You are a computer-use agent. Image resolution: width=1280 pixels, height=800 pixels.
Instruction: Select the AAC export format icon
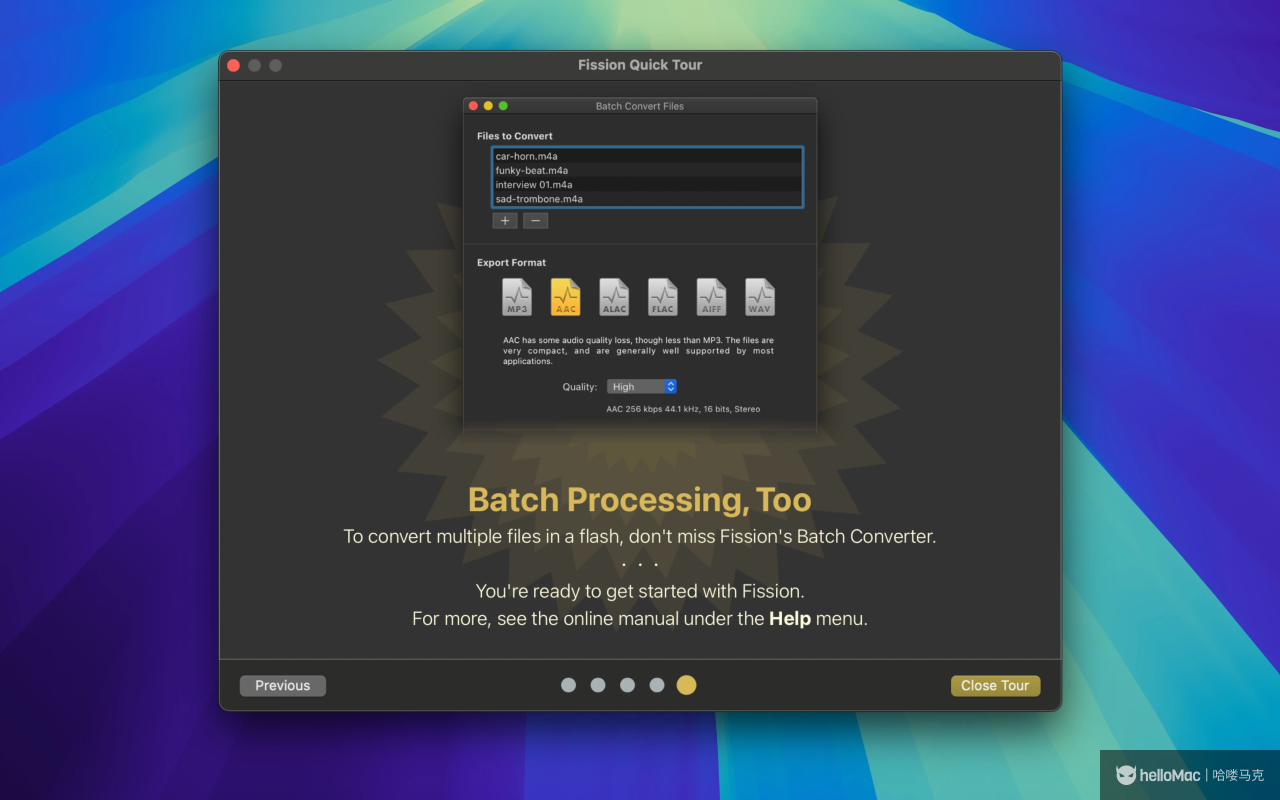pos(566,297)
